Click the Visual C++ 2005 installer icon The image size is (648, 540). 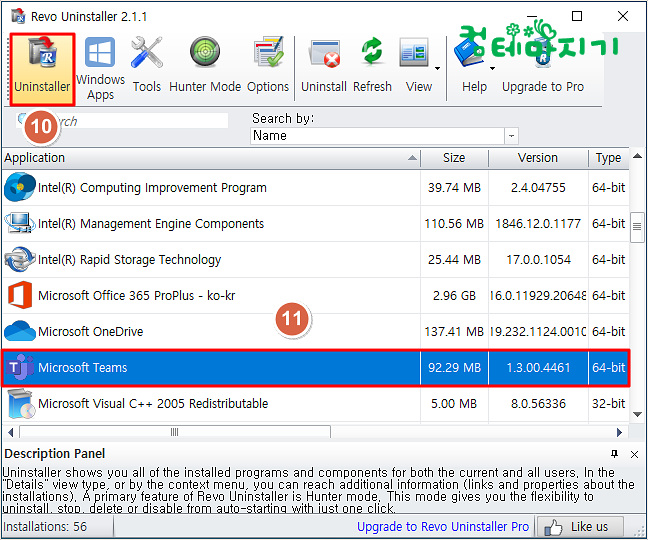20,403
